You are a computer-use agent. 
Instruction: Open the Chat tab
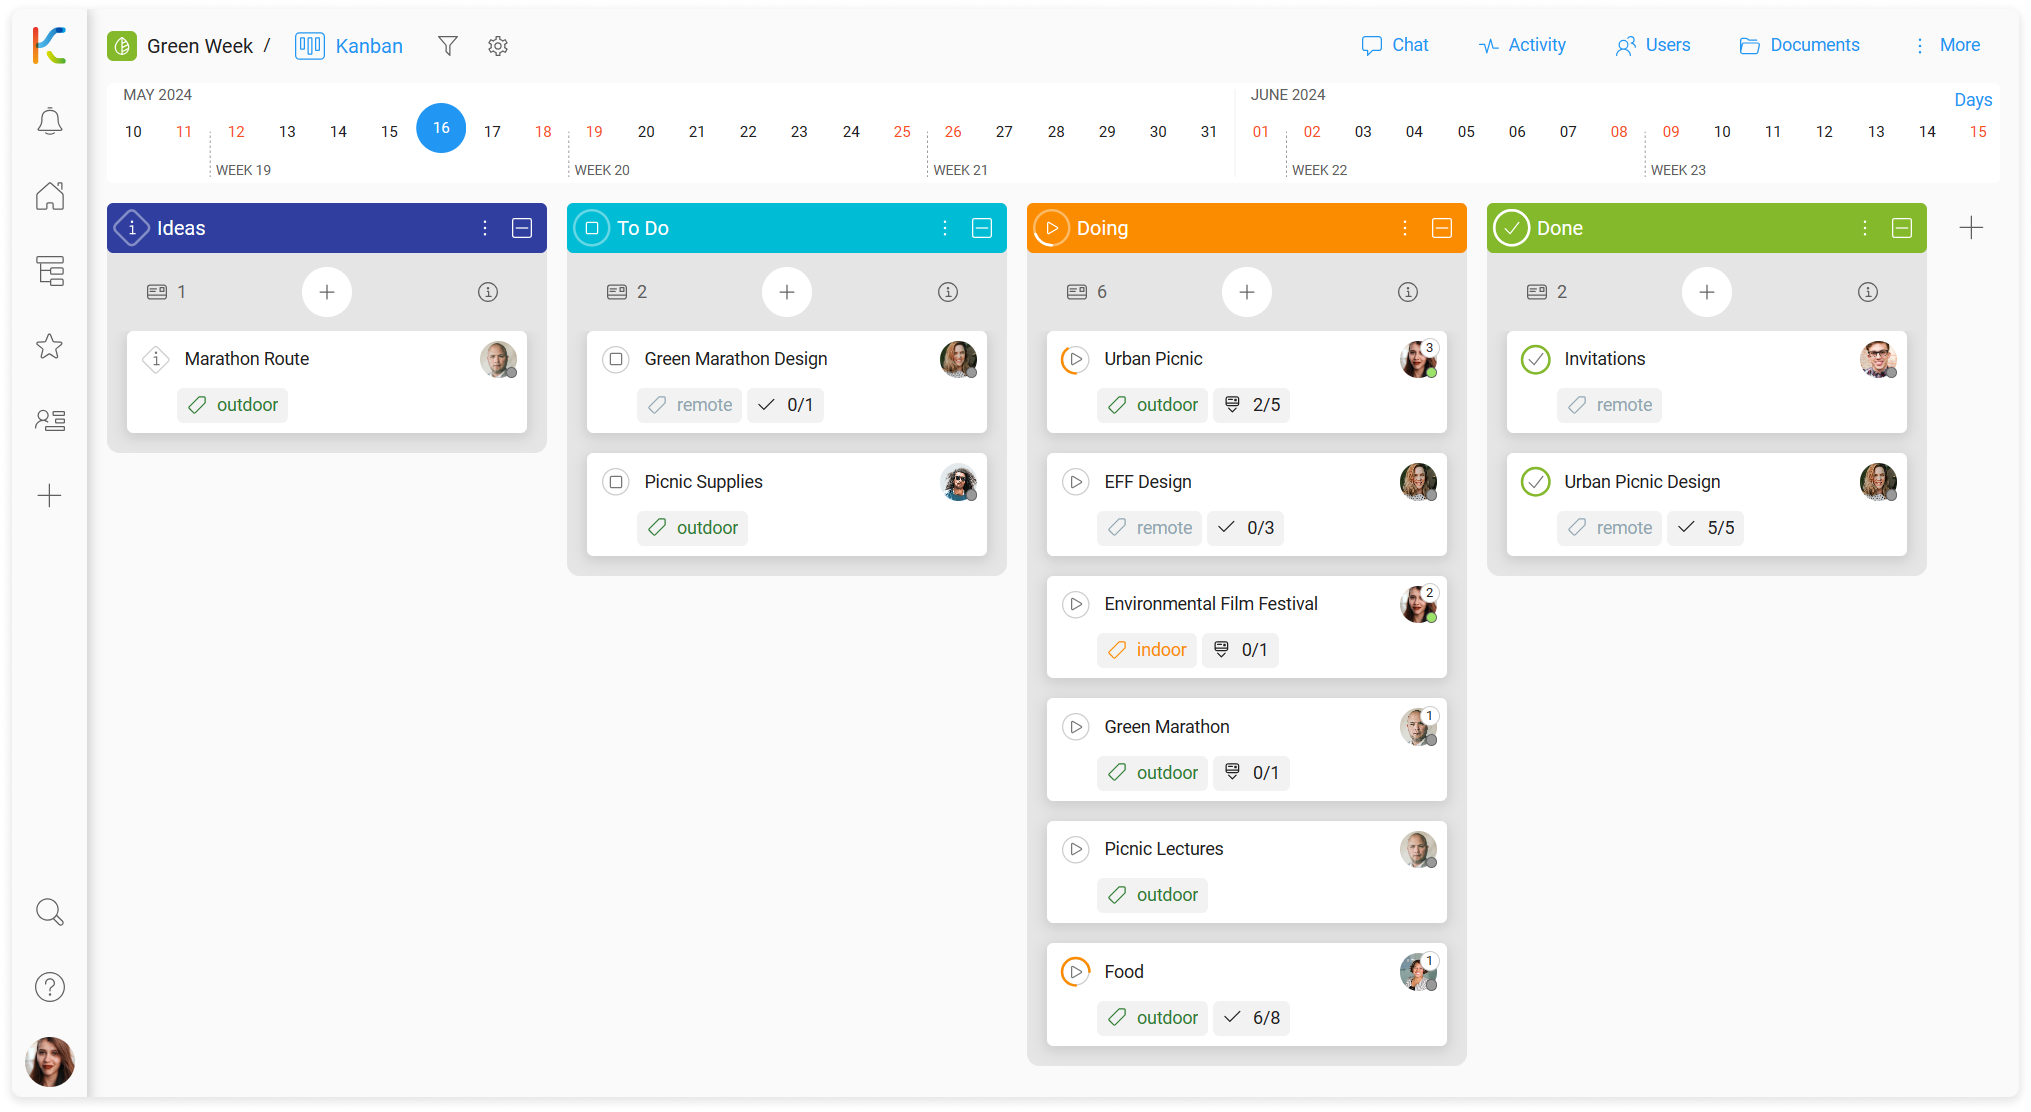coord(1395,45)
